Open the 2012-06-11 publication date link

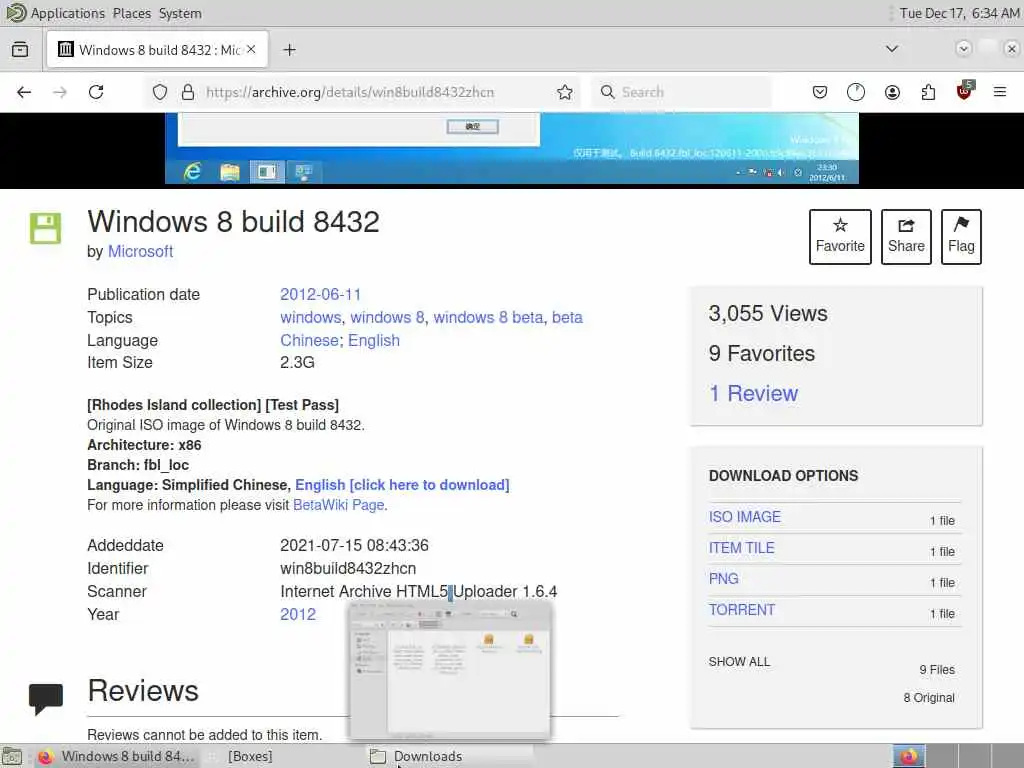[x=321, y=295]
